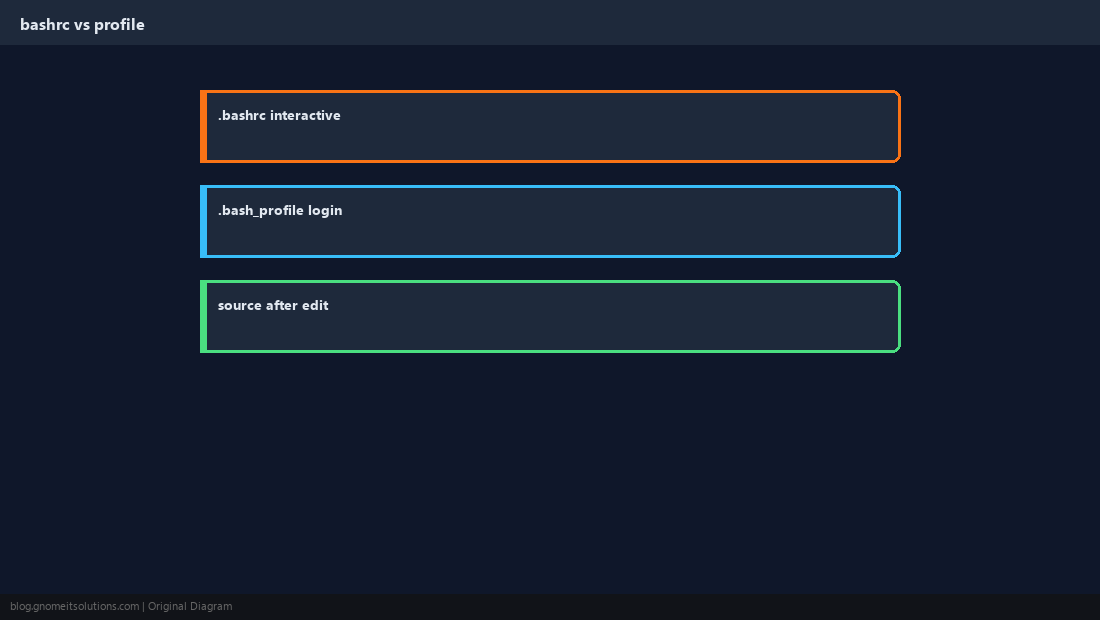This screenshot has height=620, width=1100.
Task: Click the word "bashrc" in the header title
Action: pos(45,25)
